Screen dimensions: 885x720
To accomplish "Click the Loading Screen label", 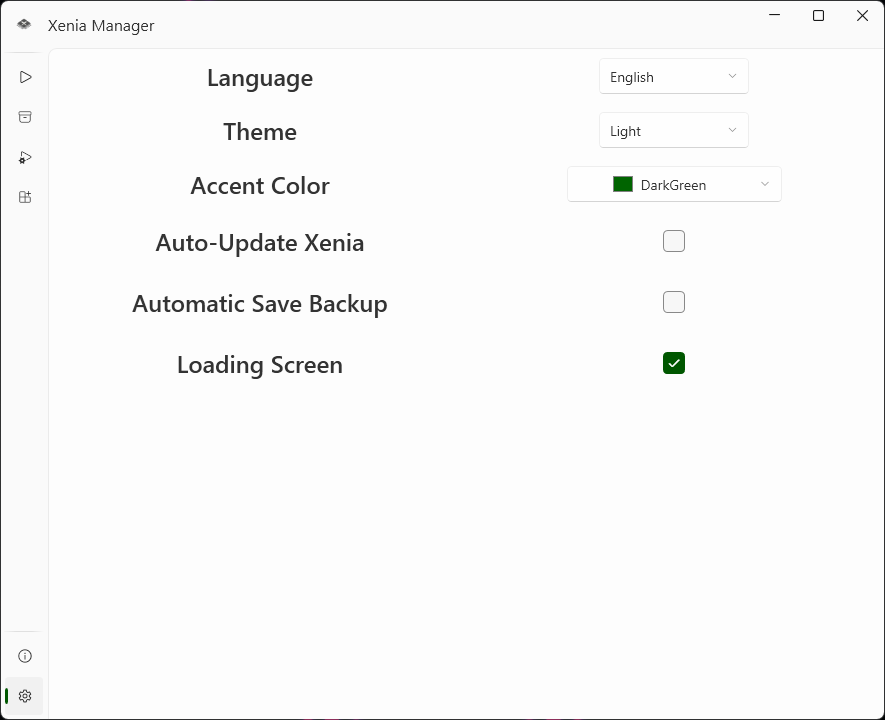I will [260, 365].
